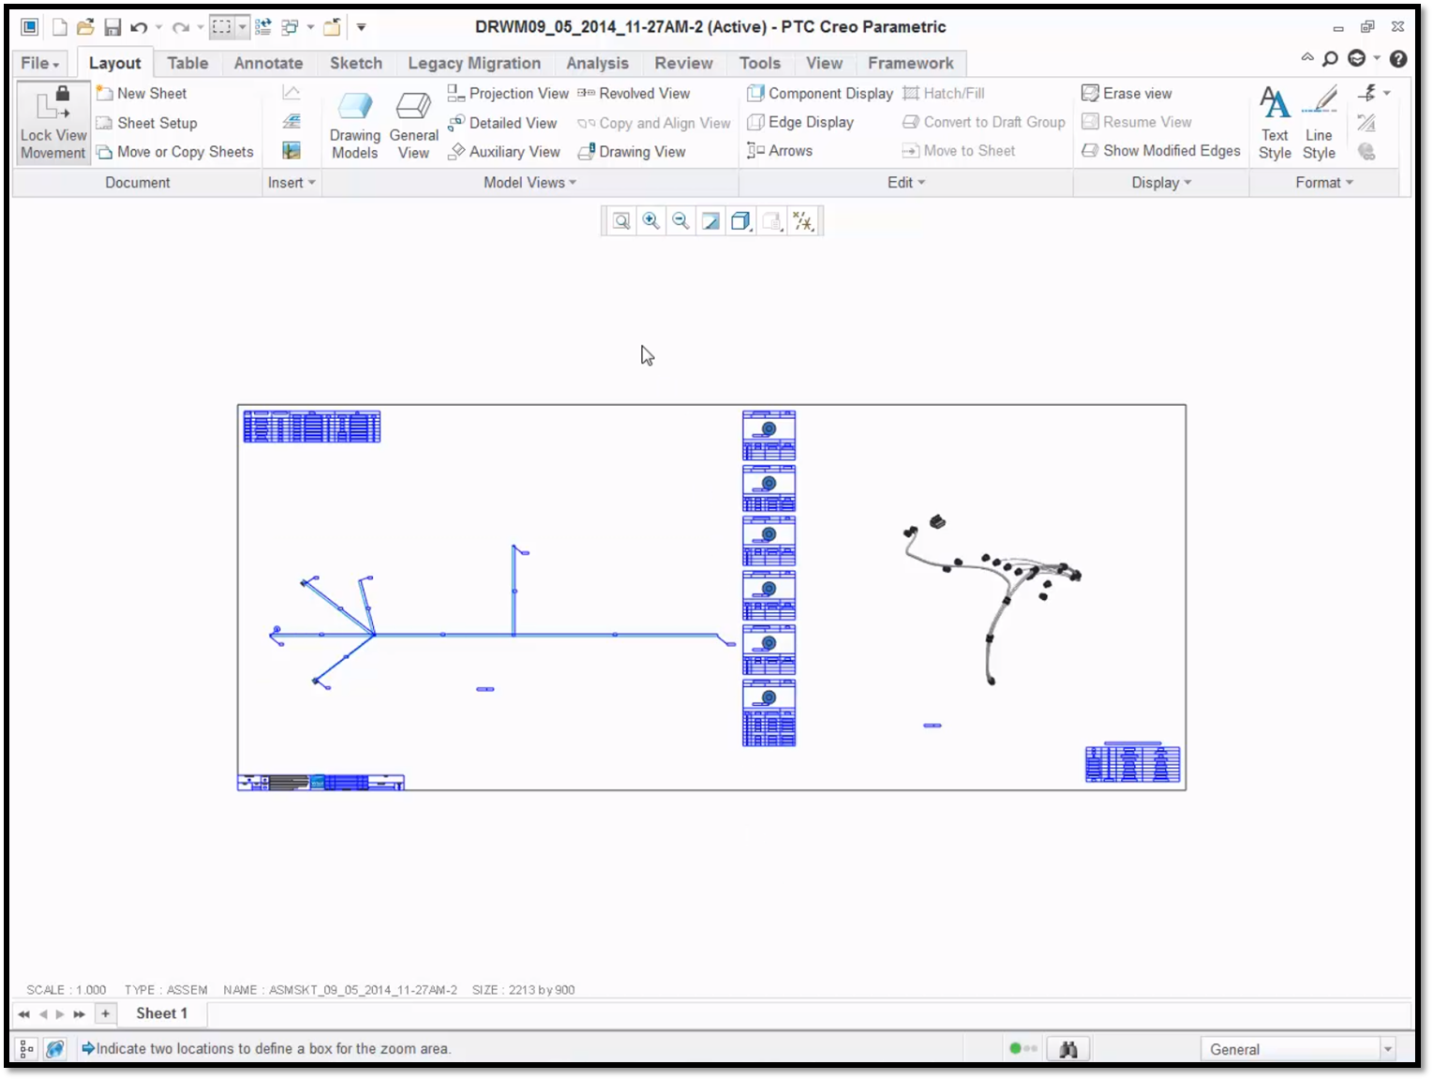Click the Refit zoom icon

[x=621, y=221]
